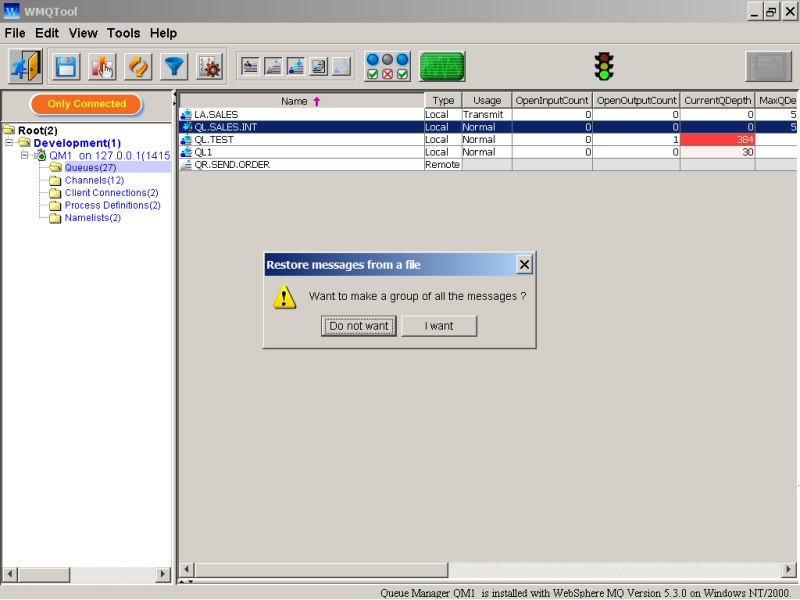The height and width of the screenshot is (600, 800).
Task: Click the status lights with checkmarks icon
Action: pyautogui.click(x=387, y=67)
